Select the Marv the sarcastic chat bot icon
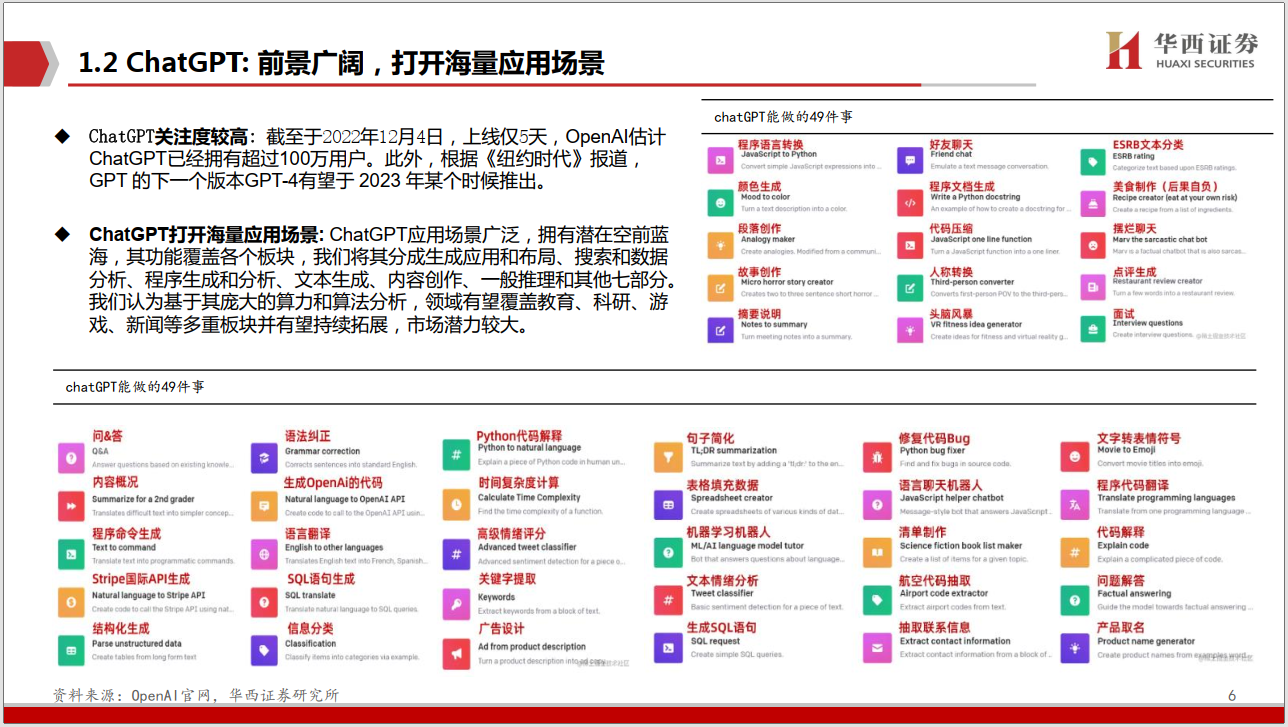 pos(1093,245)
